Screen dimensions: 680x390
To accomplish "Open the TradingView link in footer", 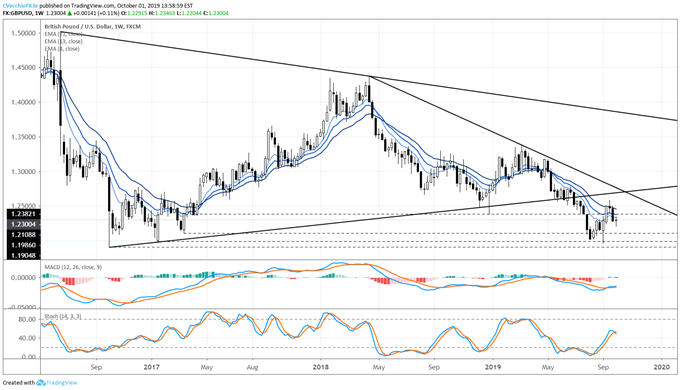I will [x=62, y=383].
